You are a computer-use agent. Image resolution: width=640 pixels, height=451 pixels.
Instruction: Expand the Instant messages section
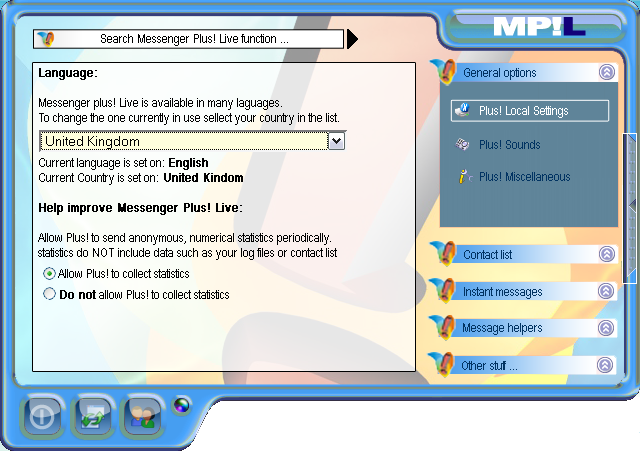click(606, 292)
